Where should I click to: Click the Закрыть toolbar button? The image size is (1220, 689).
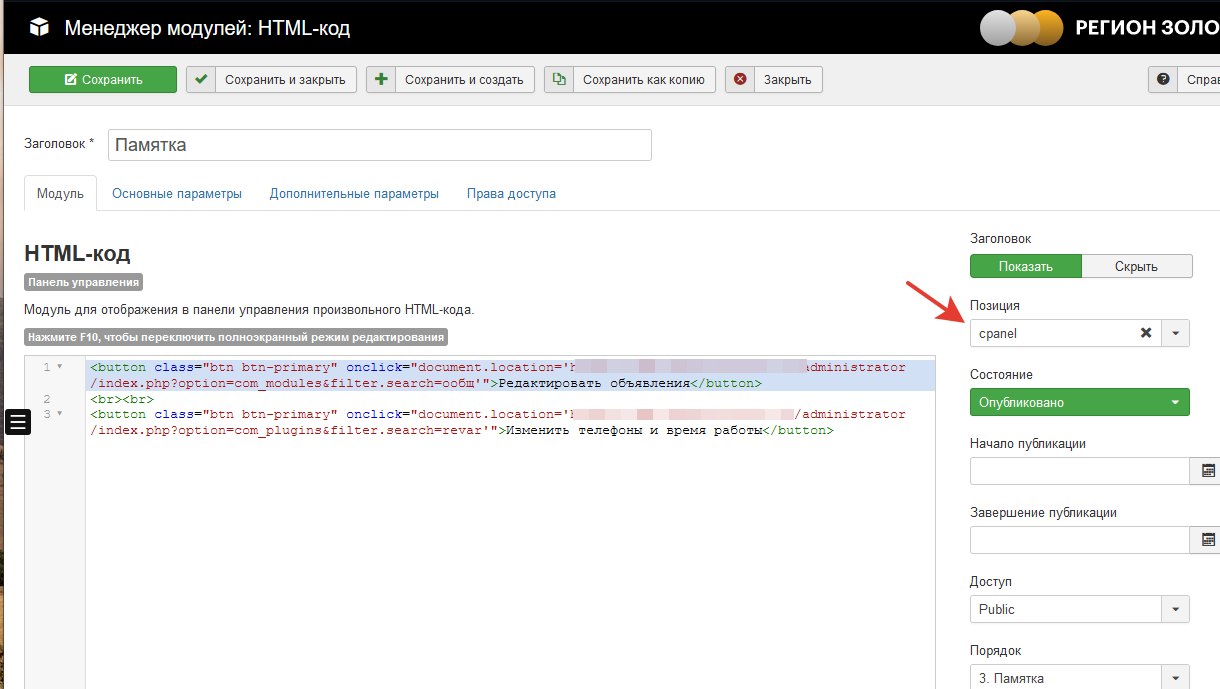(x=774, y=80)
